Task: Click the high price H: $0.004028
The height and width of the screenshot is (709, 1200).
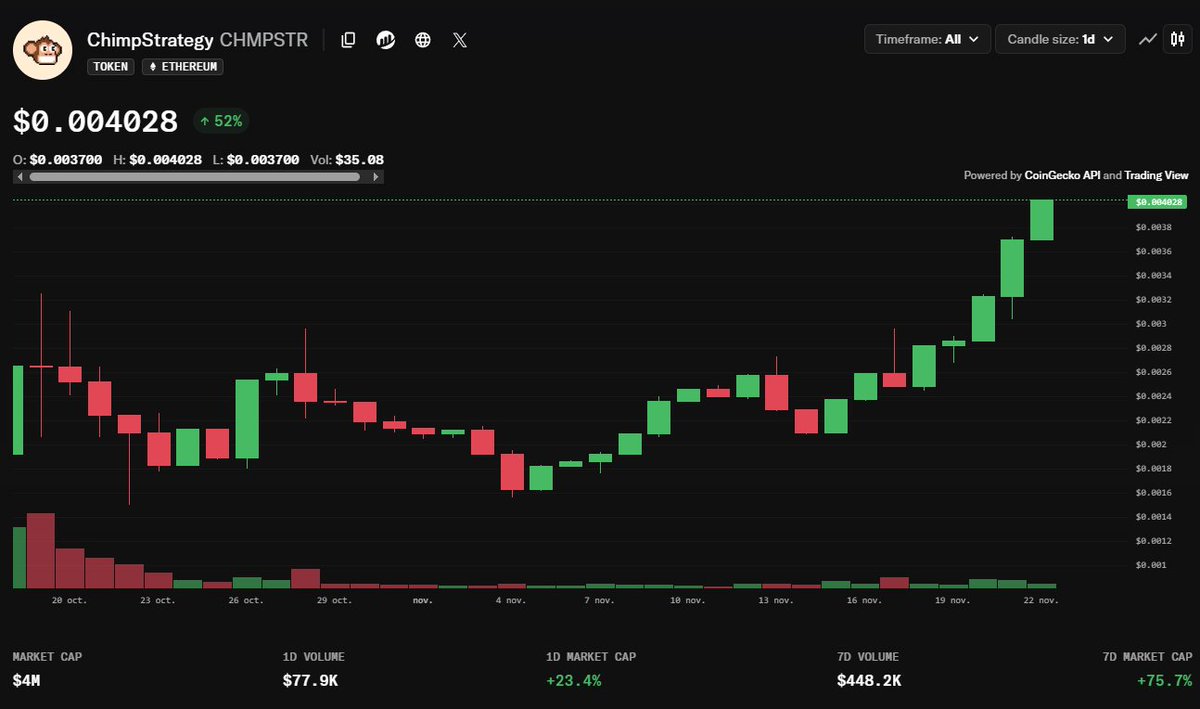Action: click(x=157, y=159)
